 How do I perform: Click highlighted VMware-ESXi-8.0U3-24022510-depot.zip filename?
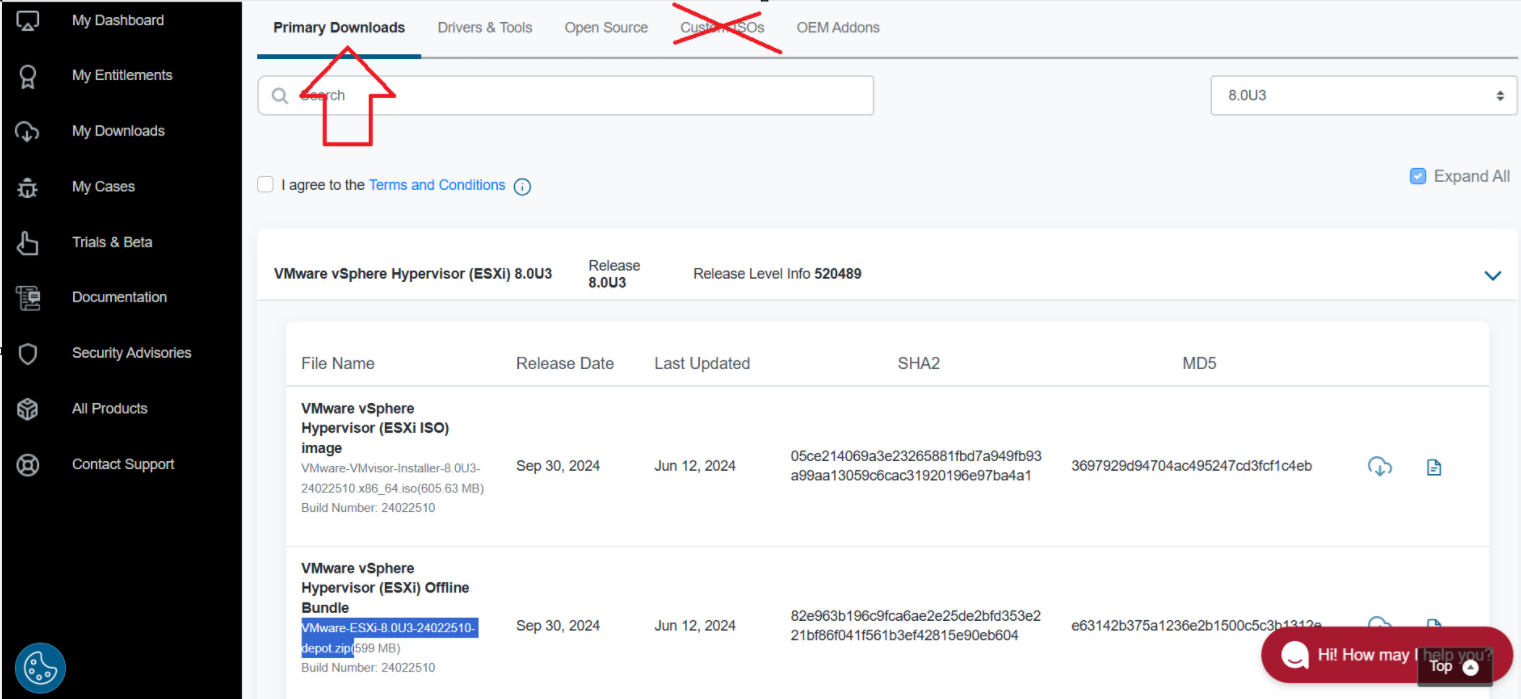point(389,638)
